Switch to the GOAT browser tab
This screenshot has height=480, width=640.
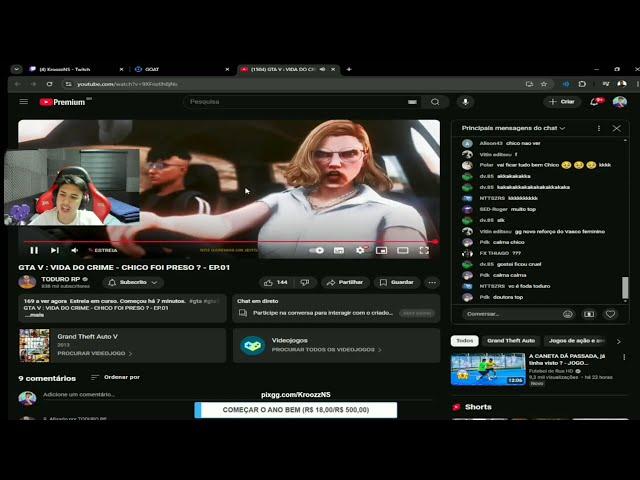point(180,69)
